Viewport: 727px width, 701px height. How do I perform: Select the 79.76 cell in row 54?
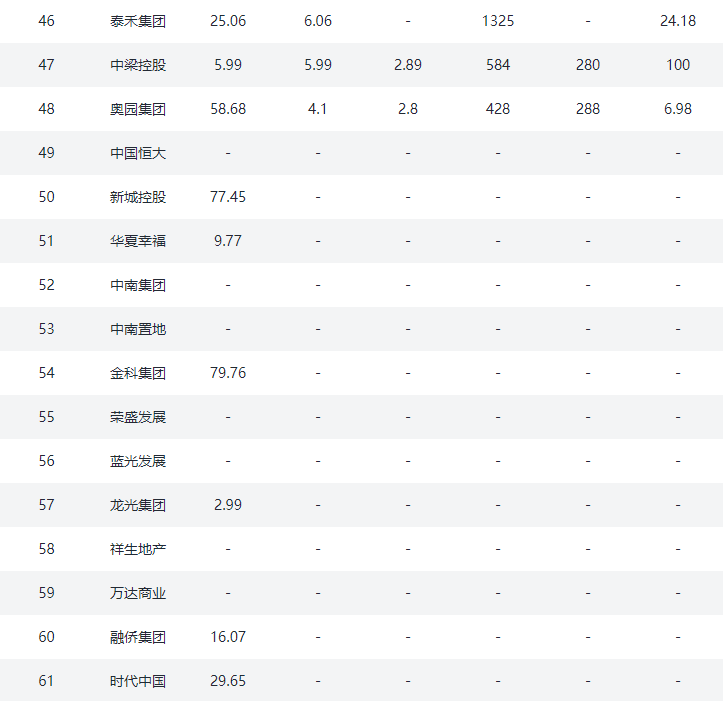[228, 373]
